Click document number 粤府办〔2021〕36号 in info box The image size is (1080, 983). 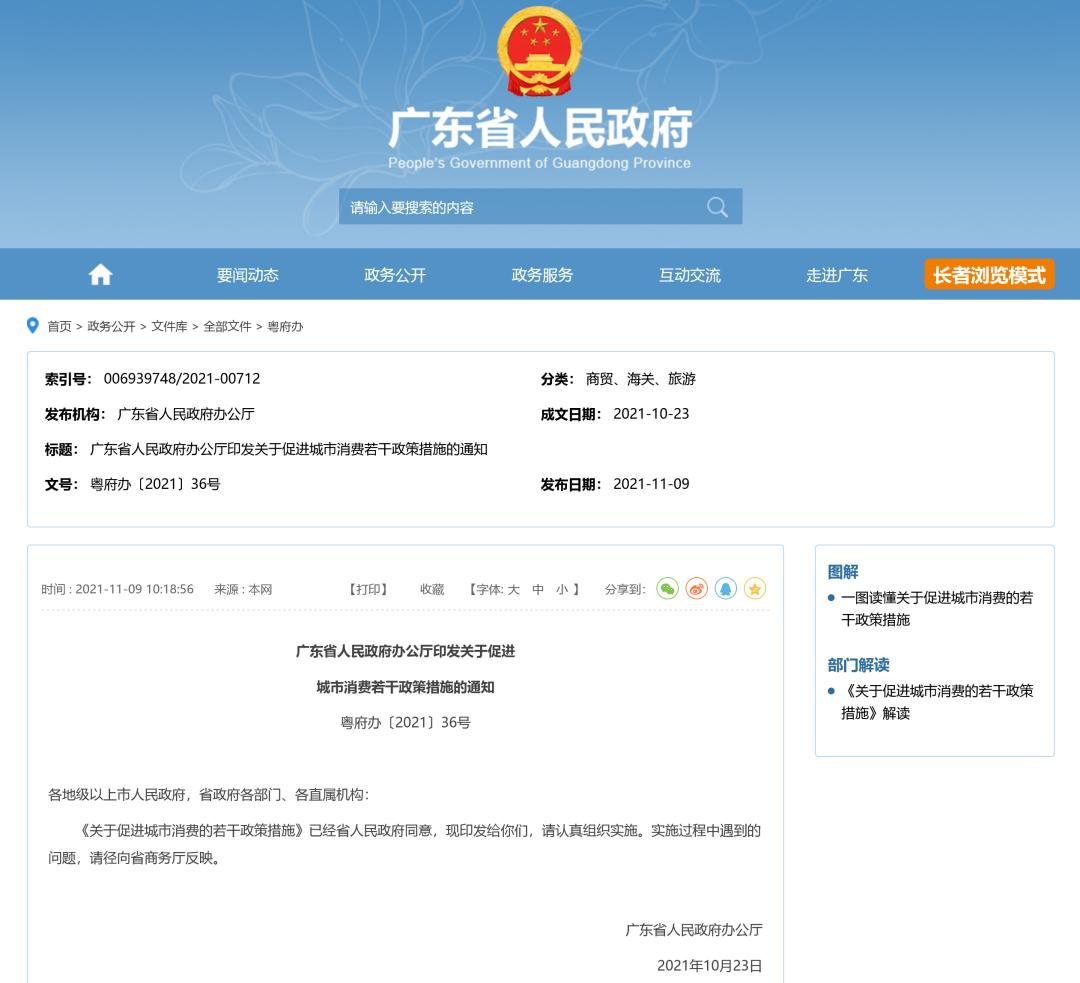point(155,484)
